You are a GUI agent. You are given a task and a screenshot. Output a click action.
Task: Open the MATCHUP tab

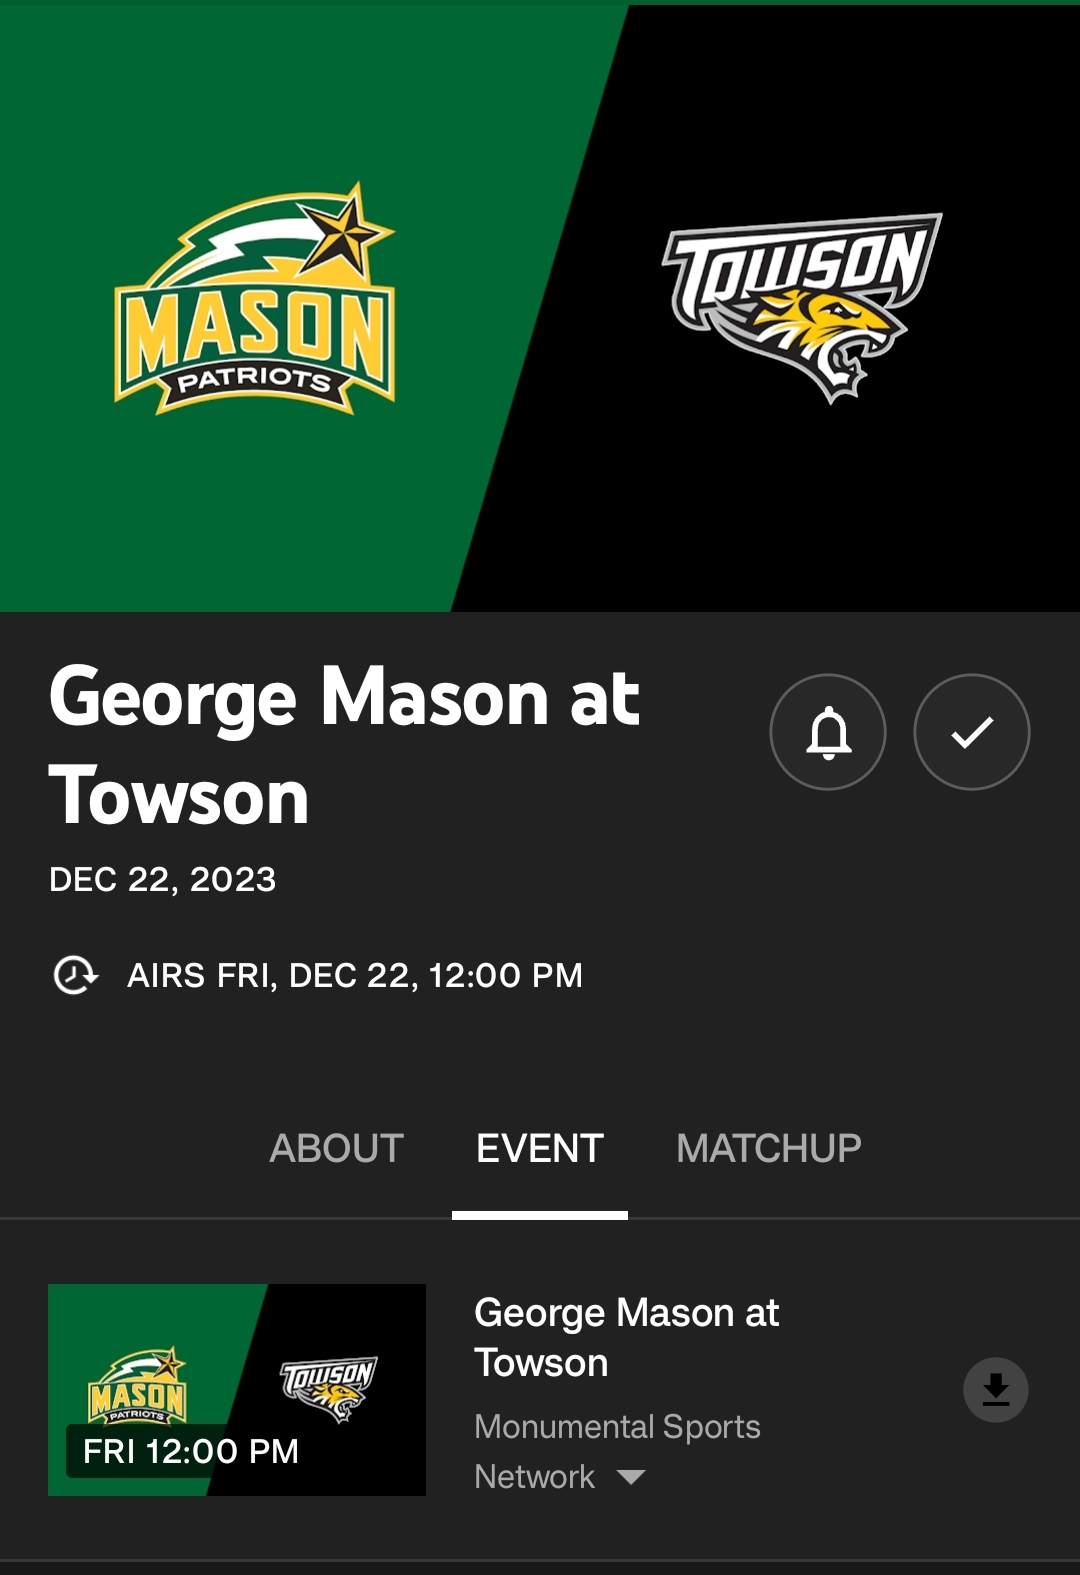point(768,1148)
